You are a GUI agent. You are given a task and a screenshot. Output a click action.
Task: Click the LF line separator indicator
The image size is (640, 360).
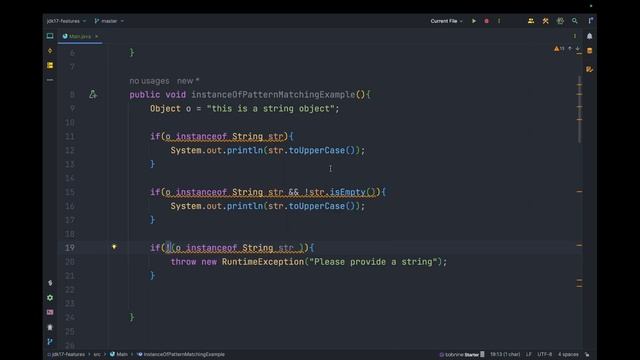pos(529,354)
